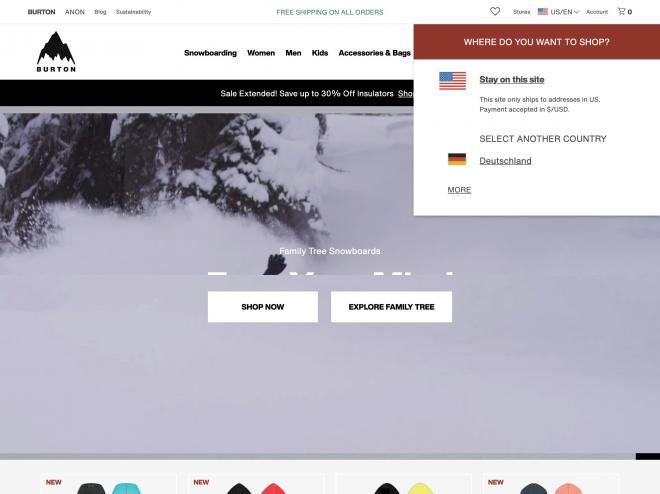
Task: Open the Snowboarding menu
Action: (x=210, y=53)
